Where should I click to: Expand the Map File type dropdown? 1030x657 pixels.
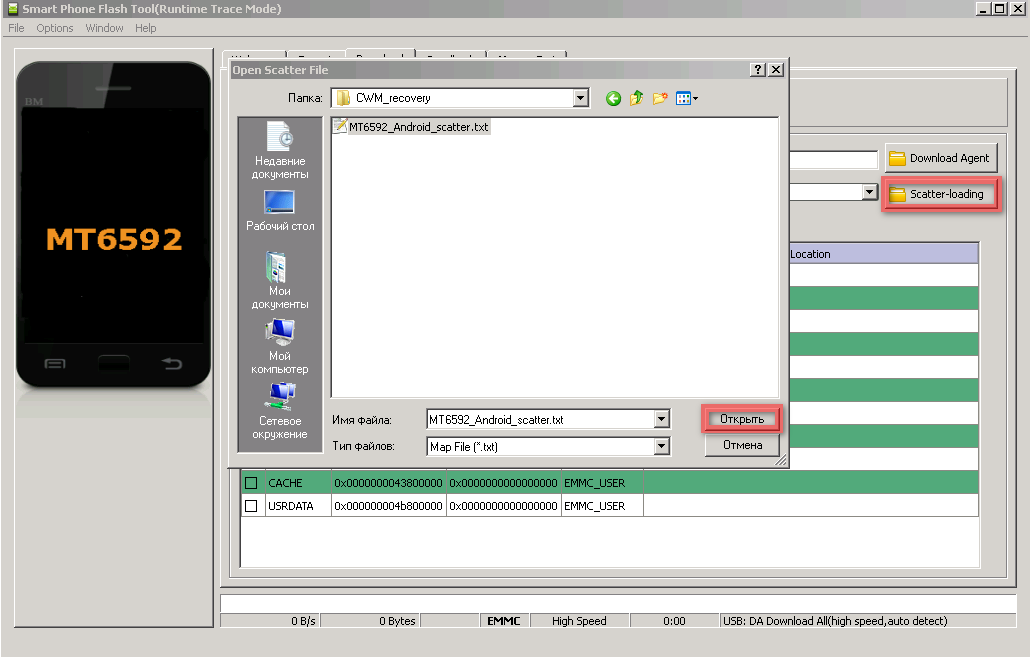pyautogui.click(x=661, y=446)
